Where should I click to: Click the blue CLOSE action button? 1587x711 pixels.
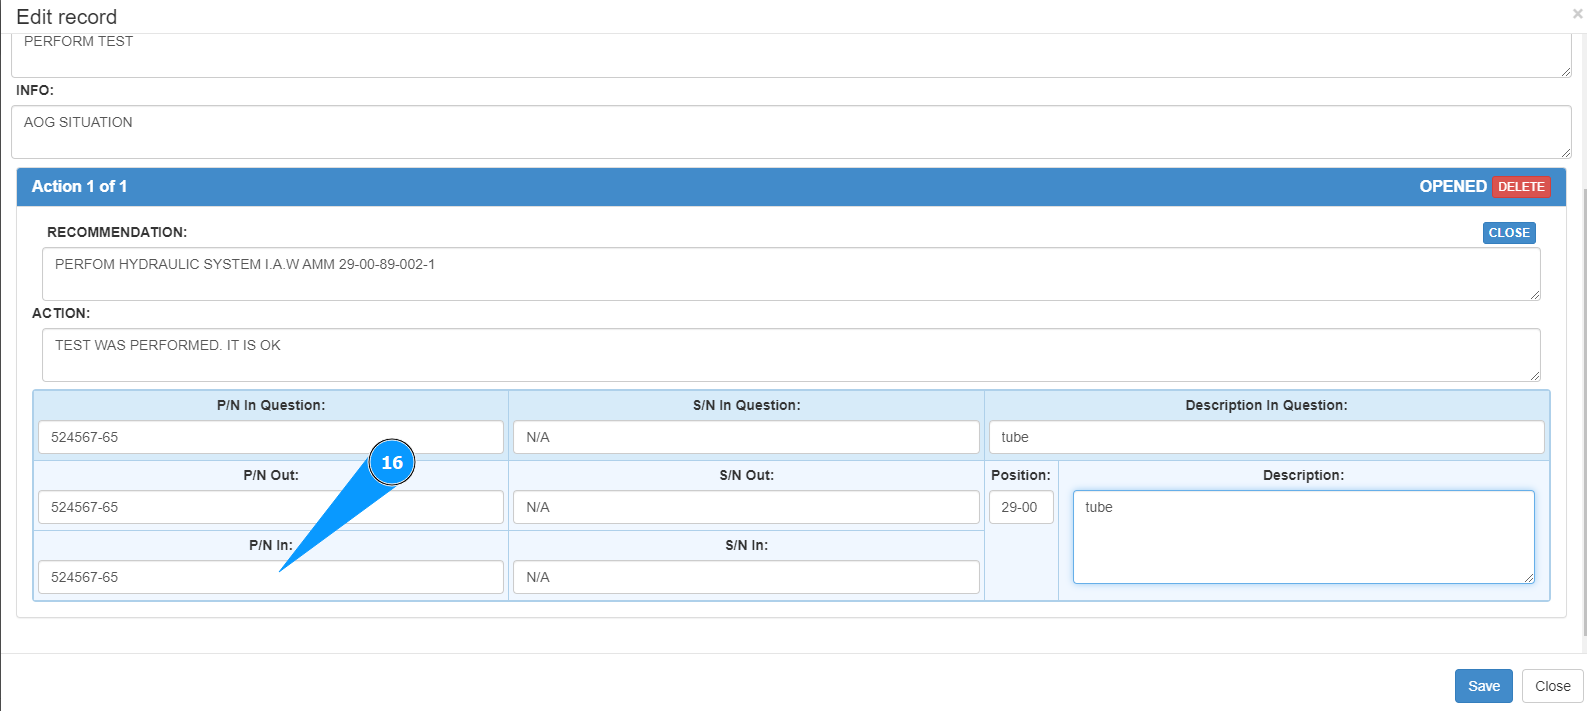coord(1509,233)
